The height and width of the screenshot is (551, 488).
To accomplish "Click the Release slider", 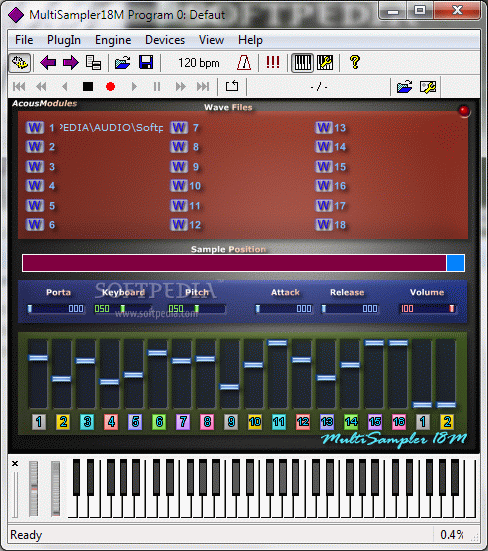I will [350, 309].
